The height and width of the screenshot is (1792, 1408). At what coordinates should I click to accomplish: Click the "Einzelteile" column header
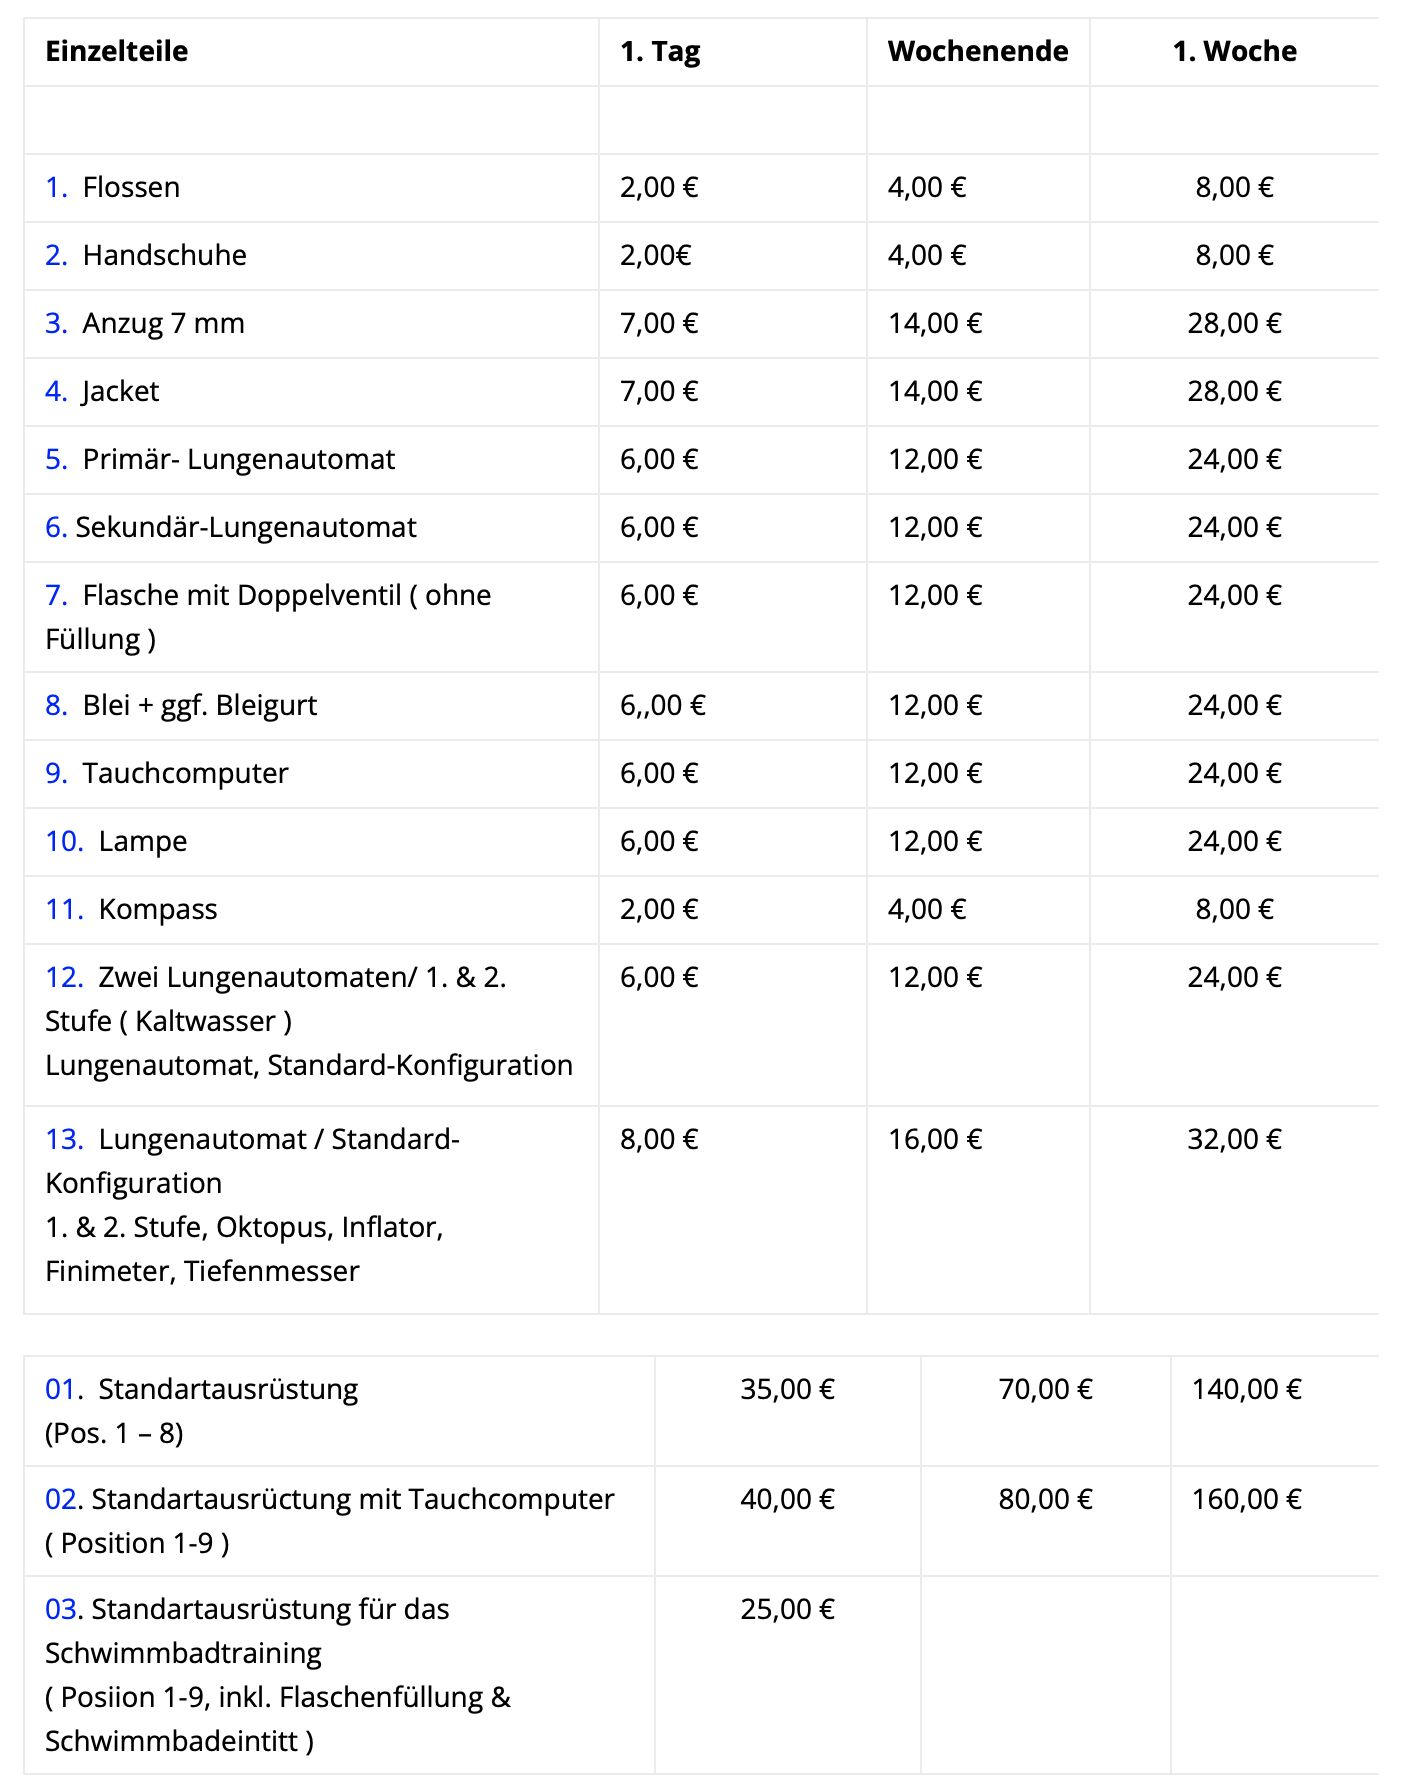click(117, 52)
